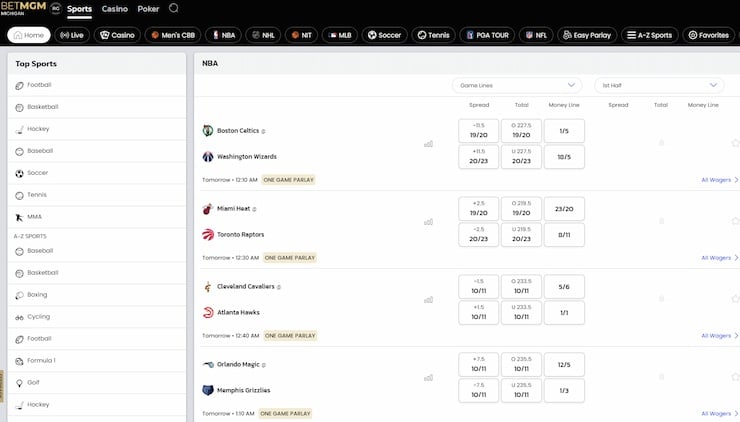The height and width of the screenshot is (422, 740).
Task: Select Hockey in Top Sports list
Action: tap(97, 129)
